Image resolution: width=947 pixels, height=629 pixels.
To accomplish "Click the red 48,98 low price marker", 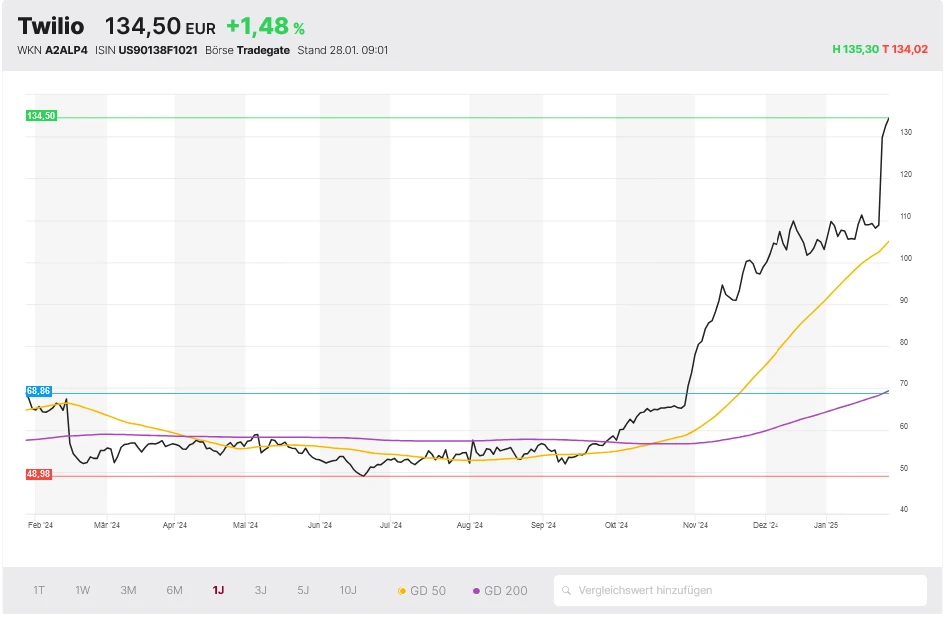I will click(x=39, y=475).
